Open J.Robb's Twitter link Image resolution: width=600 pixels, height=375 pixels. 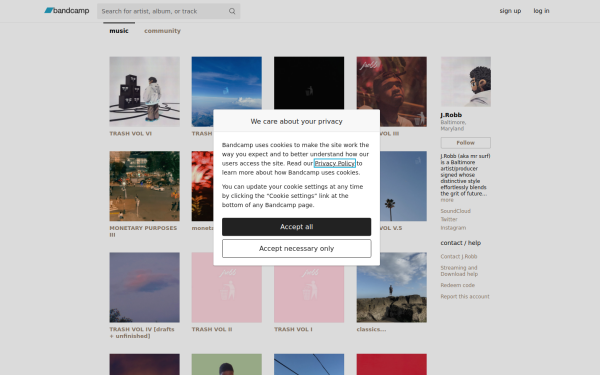449,220
